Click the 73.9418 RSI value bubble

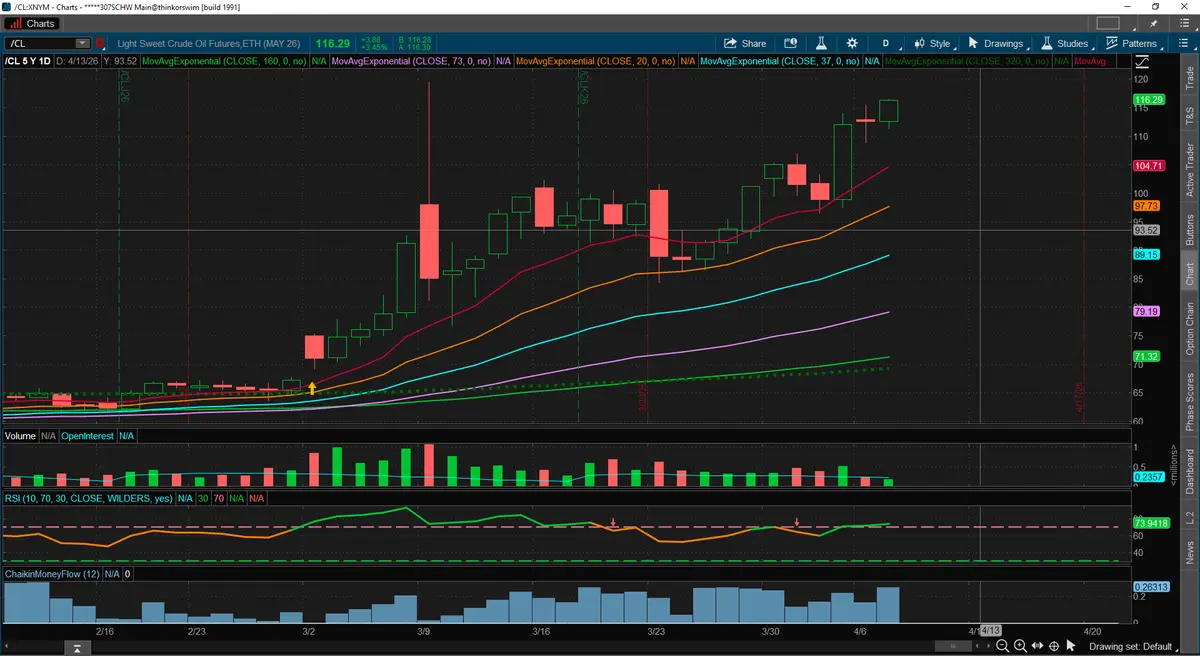click(x=1152, y=522)
